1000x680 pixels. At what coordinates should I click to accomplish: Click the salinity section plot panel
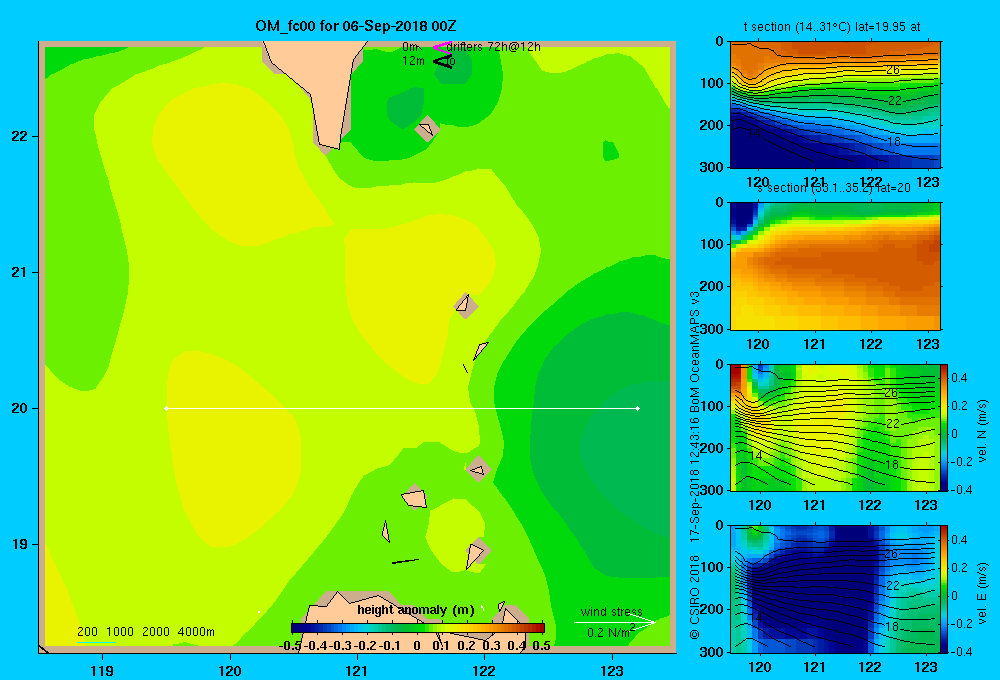[835, 266]
